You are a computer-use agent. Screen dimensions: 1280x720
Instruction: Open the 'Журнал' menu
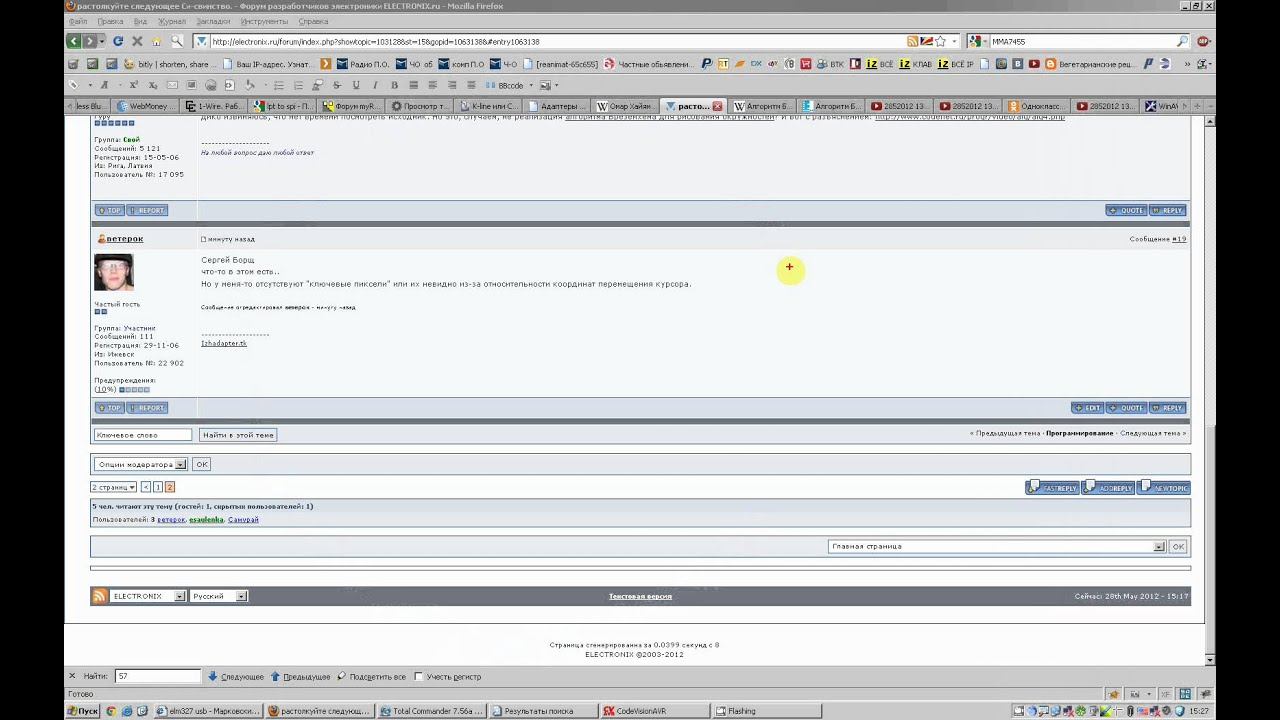point(172,20)
